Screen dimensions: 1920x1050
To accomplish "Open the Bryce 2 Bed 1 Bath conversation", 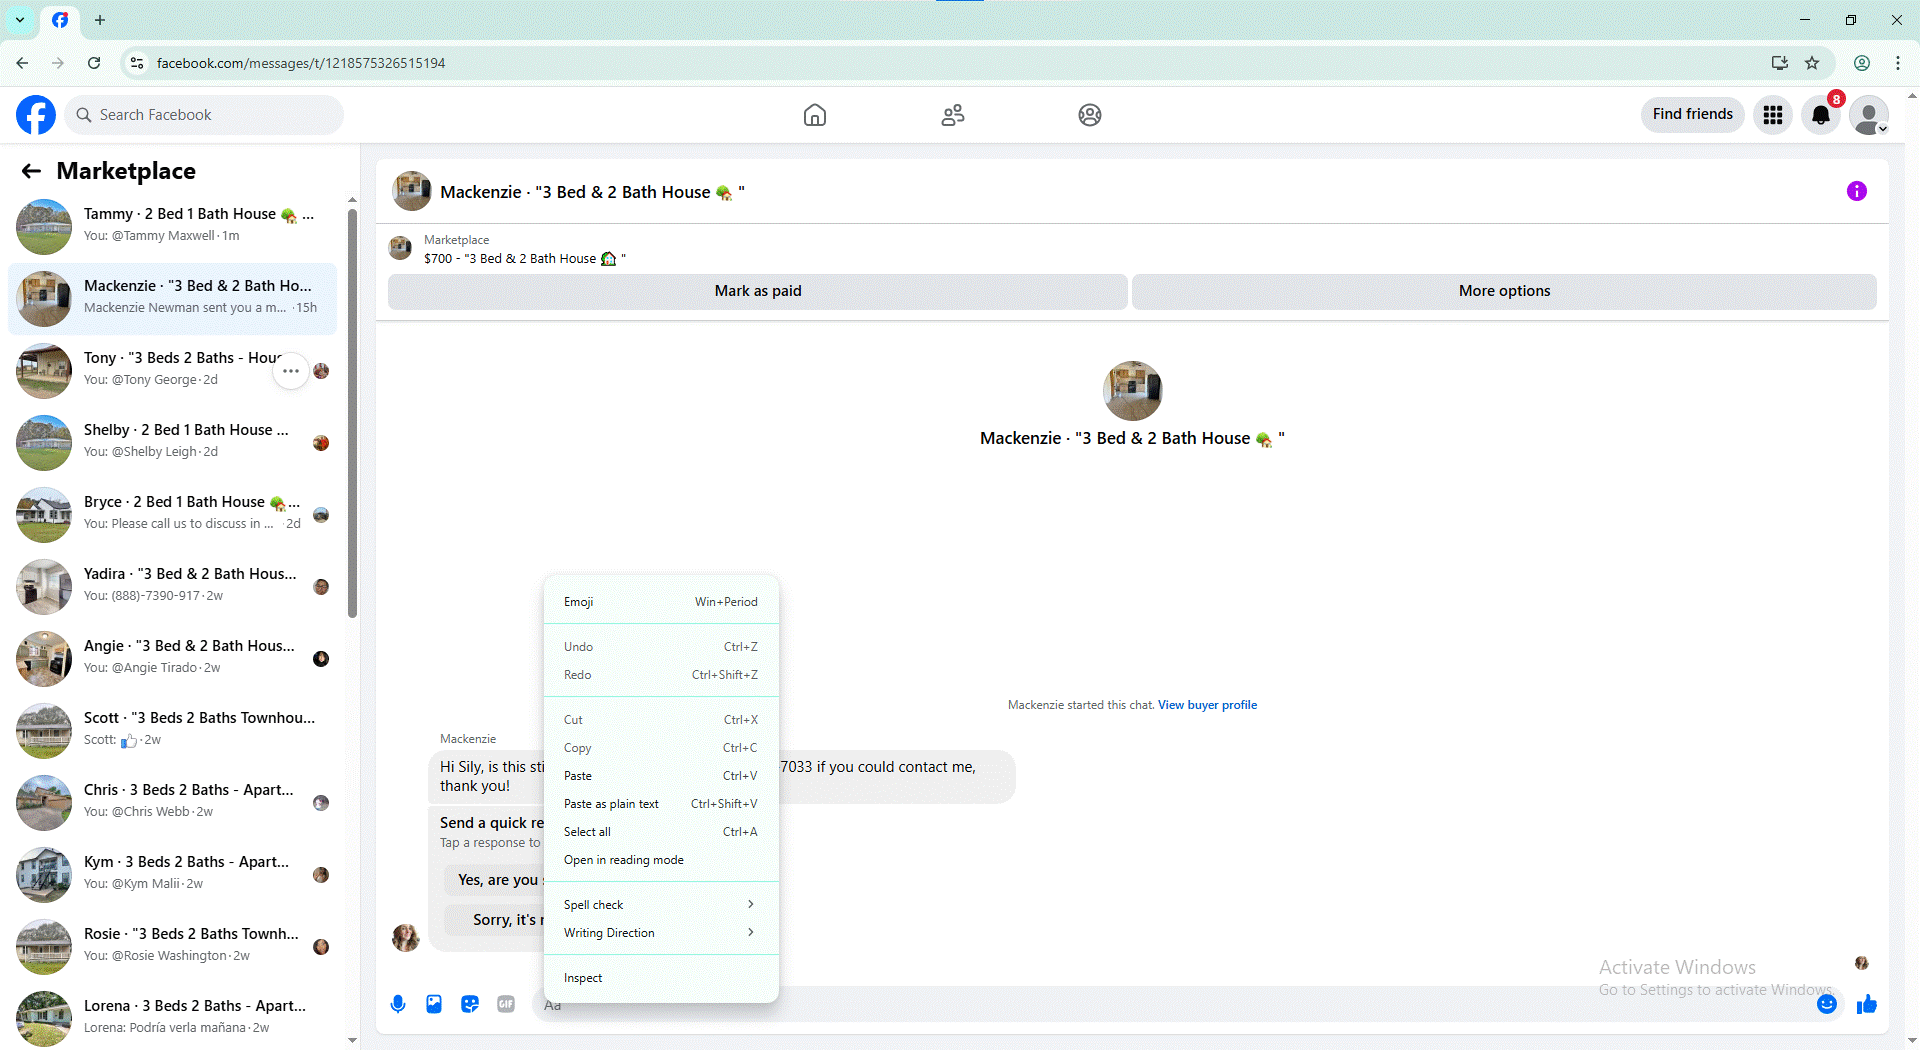I will coord(172,514).
